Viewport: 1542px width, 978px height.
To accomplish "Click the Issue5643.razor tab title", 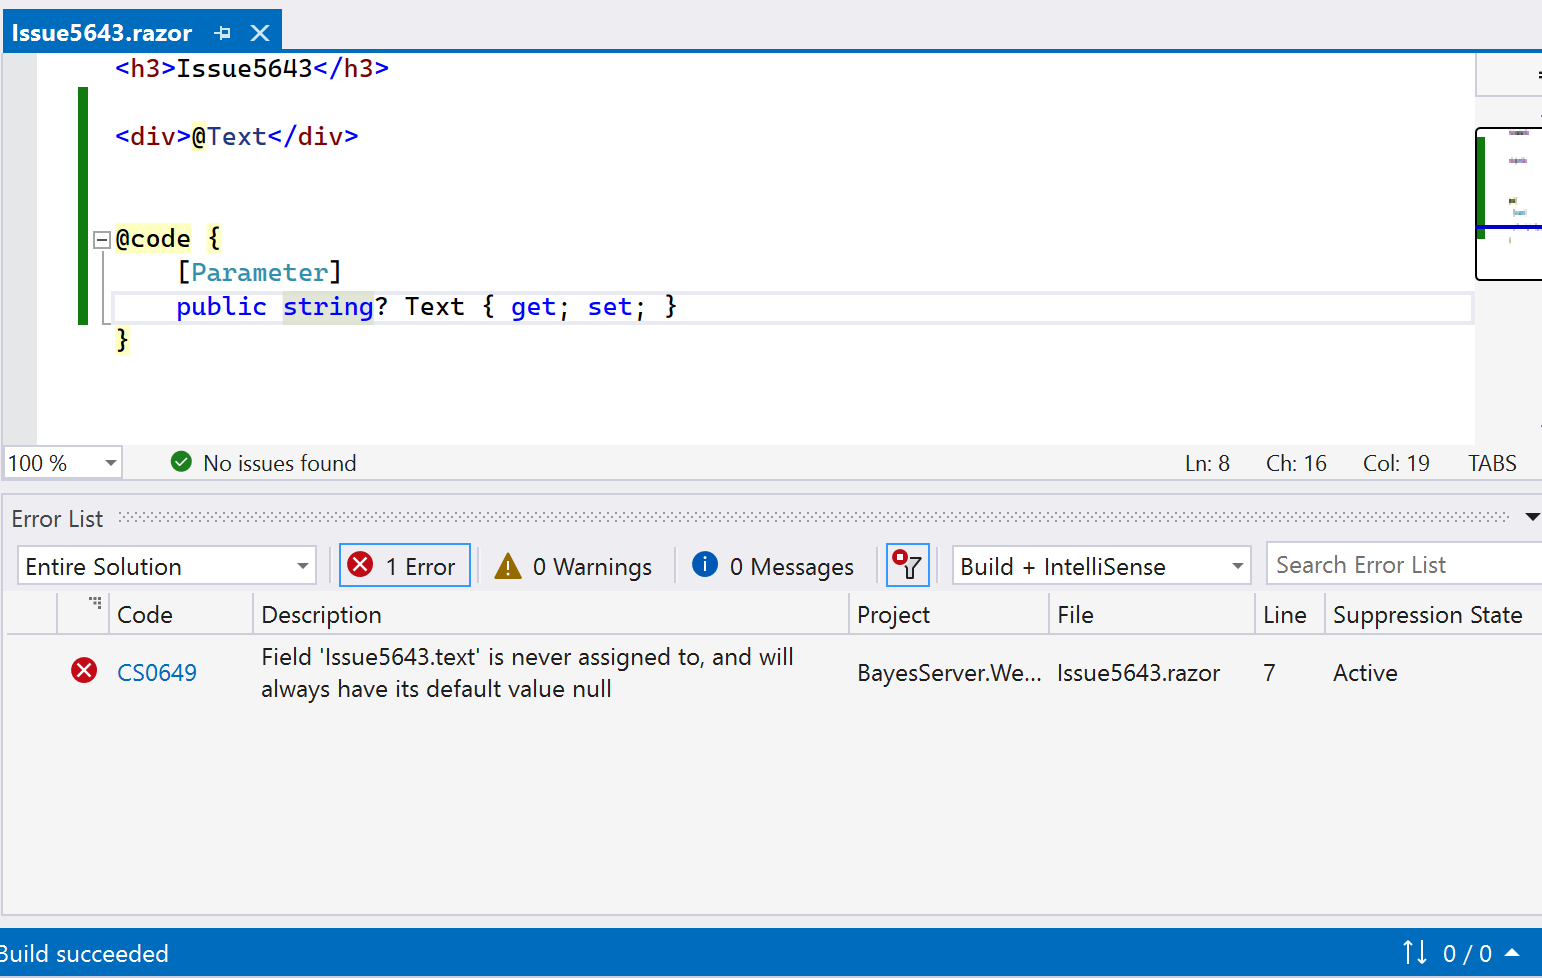I will click(102, 33).
